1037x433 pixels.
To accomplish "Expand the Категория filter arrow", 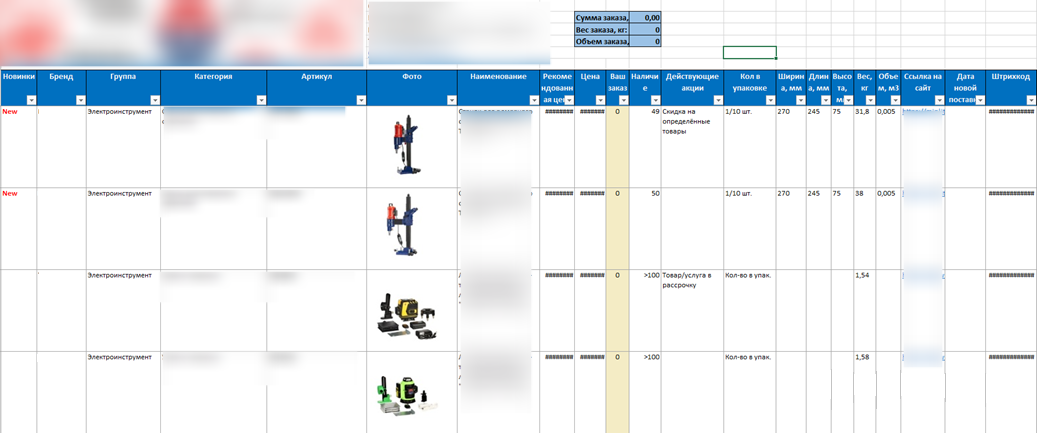I will 261,100.
